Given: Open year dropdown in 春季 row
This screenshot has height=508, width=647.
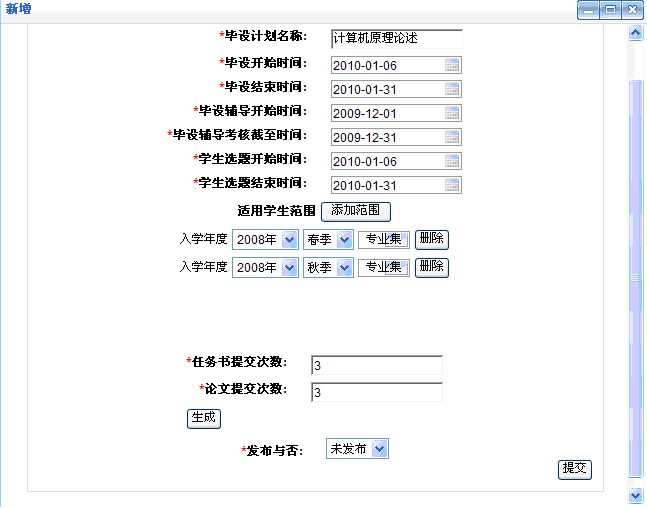Looking at the screenshot, I should [x=265, y=239].
